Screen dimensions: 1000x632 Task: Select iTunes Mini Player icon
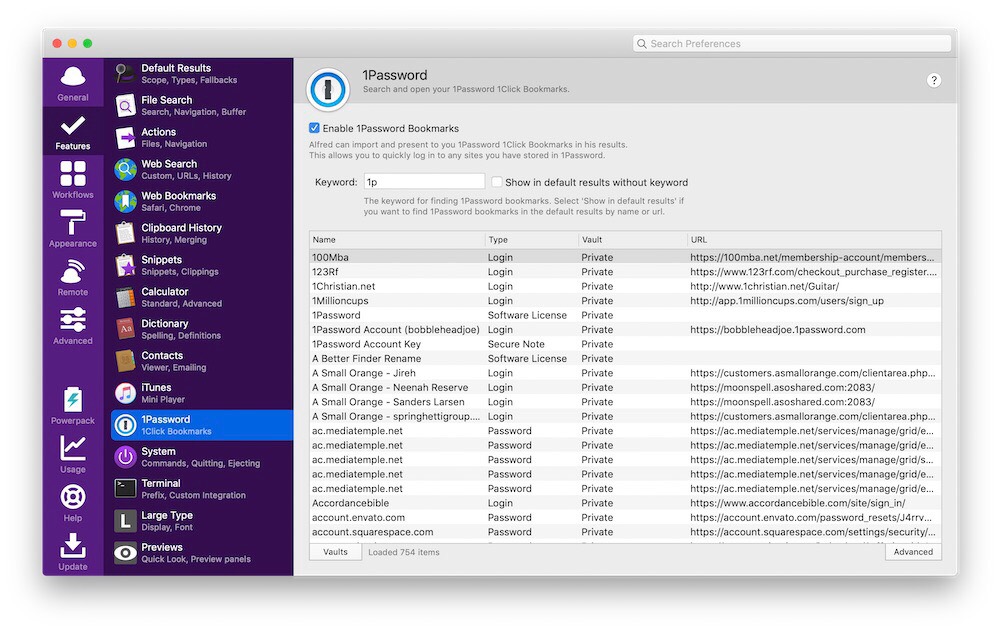pos(126,392)
